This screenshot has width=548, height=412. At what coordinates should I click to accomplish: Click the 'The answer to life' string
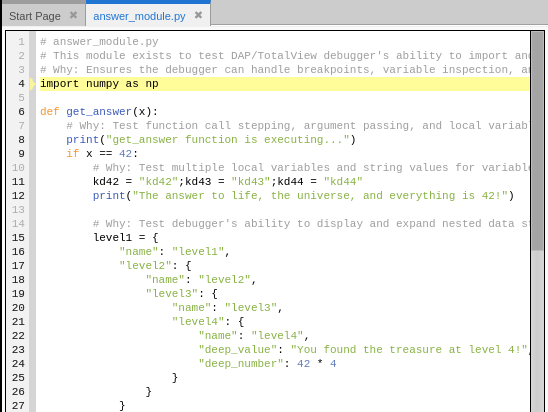tap(320, 196)
